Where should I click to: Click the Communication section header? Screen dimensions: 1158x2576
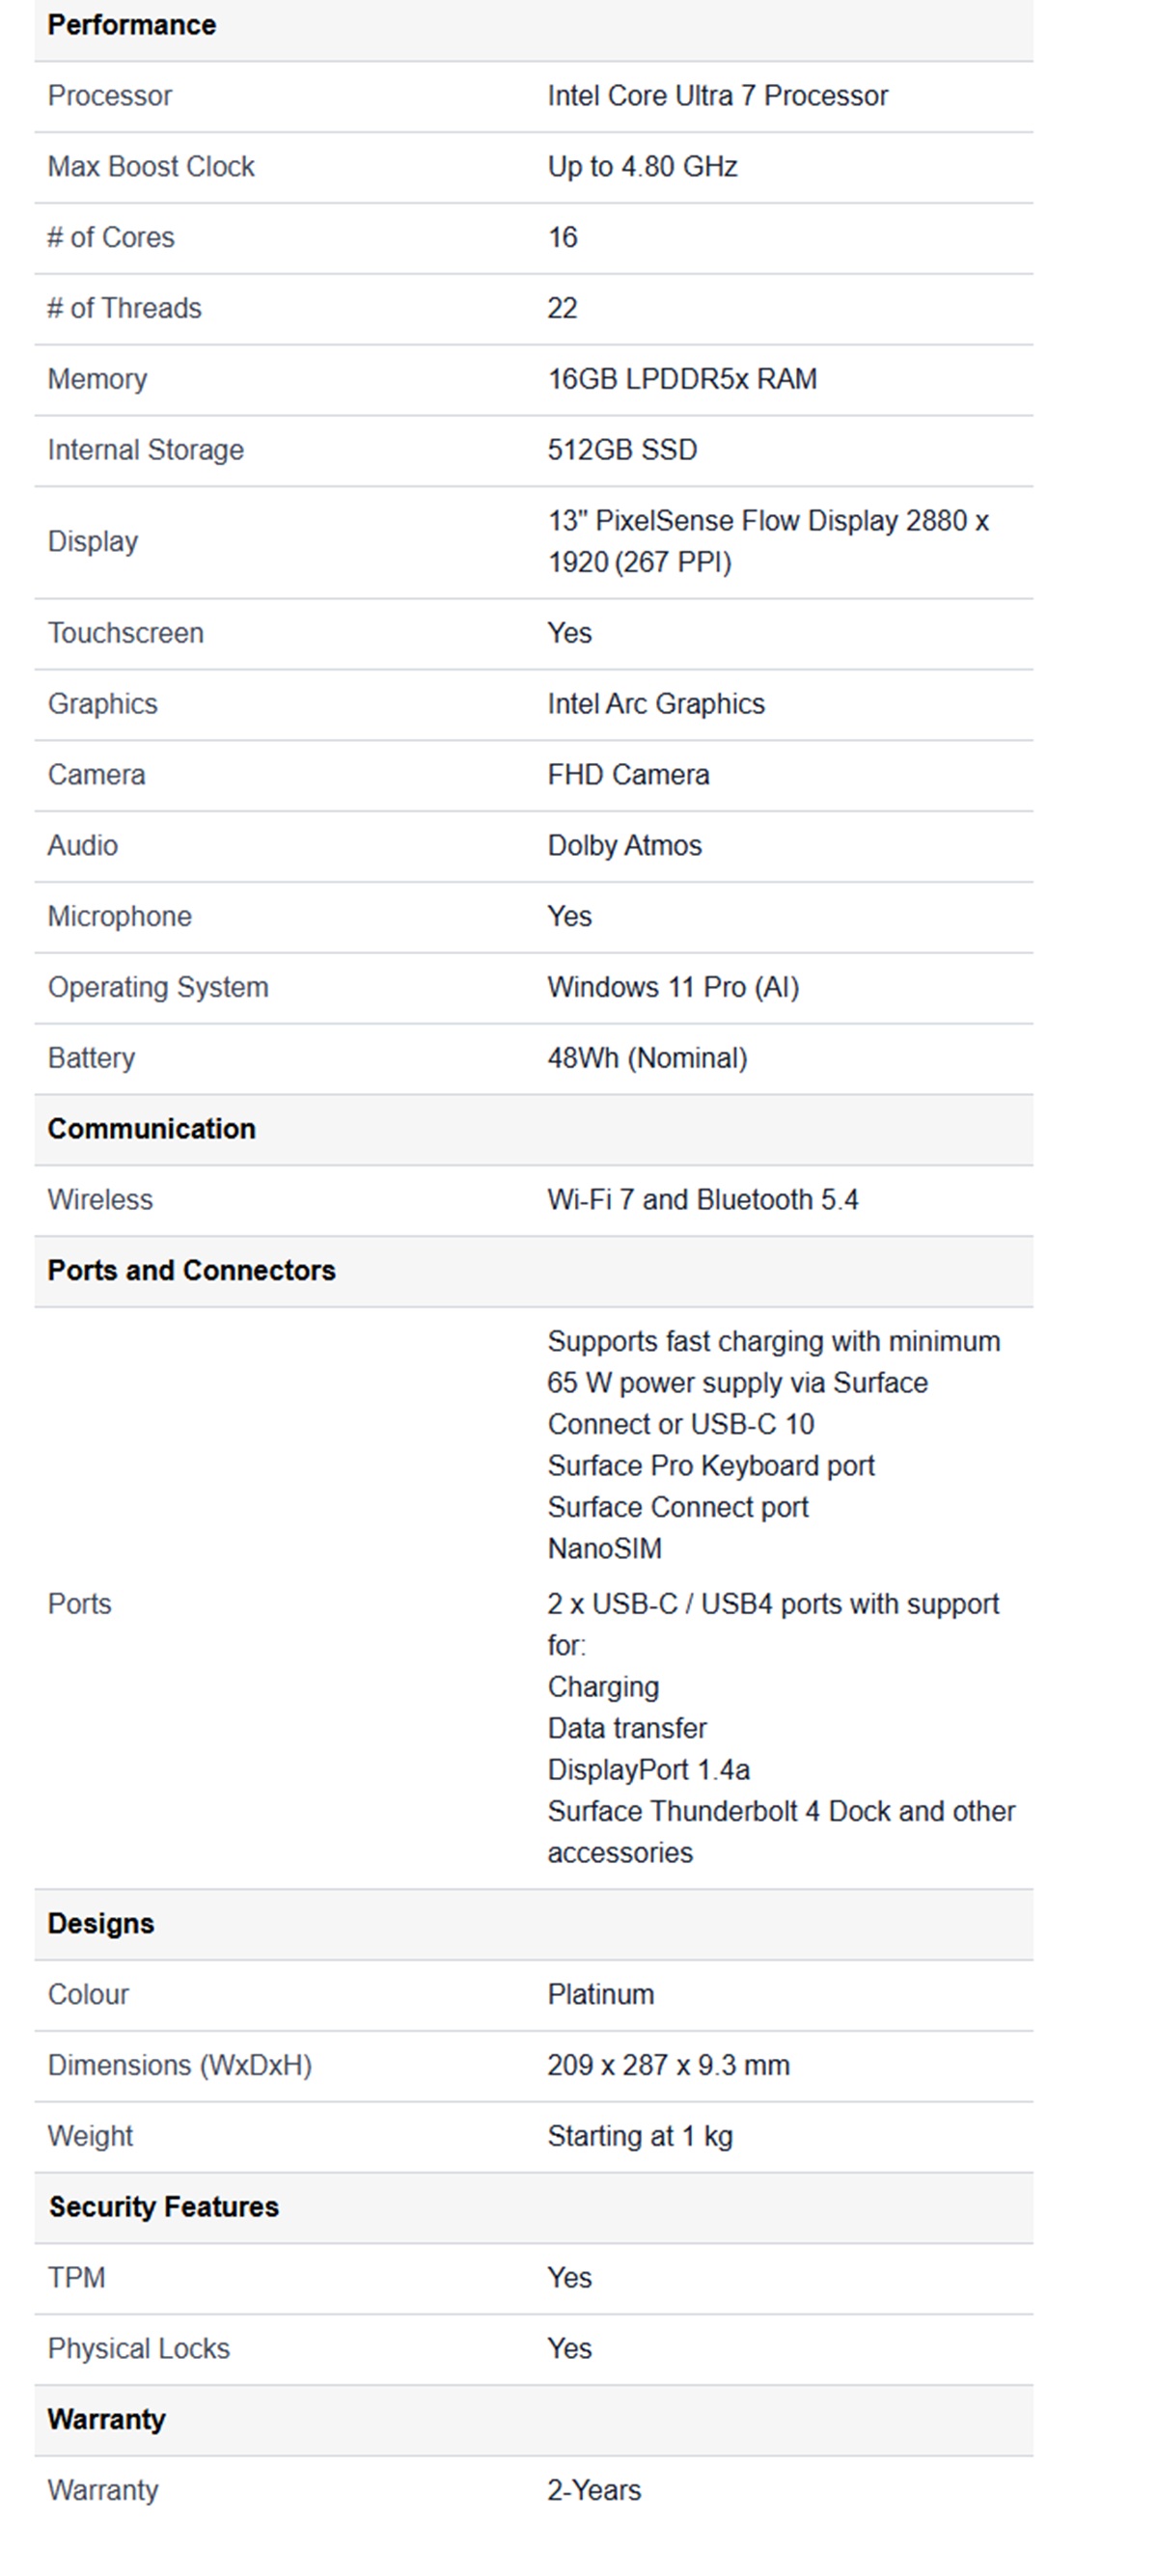(151, 1129)
